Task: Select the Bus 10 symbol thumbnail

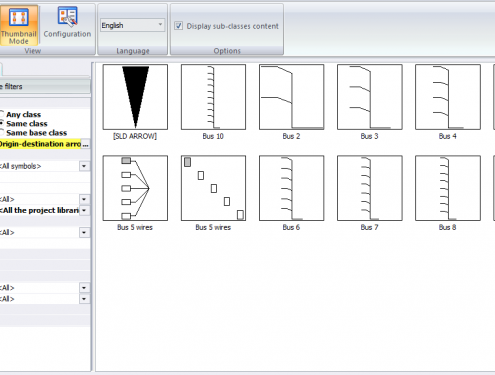Action: 213,97
